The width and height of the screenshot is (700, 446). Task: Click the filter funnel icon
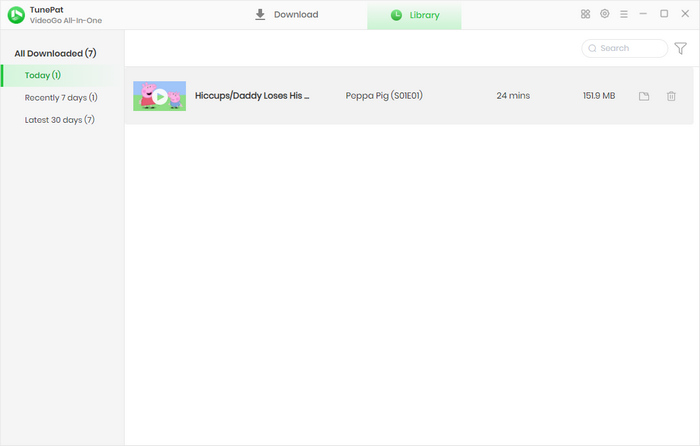(681, 48)
